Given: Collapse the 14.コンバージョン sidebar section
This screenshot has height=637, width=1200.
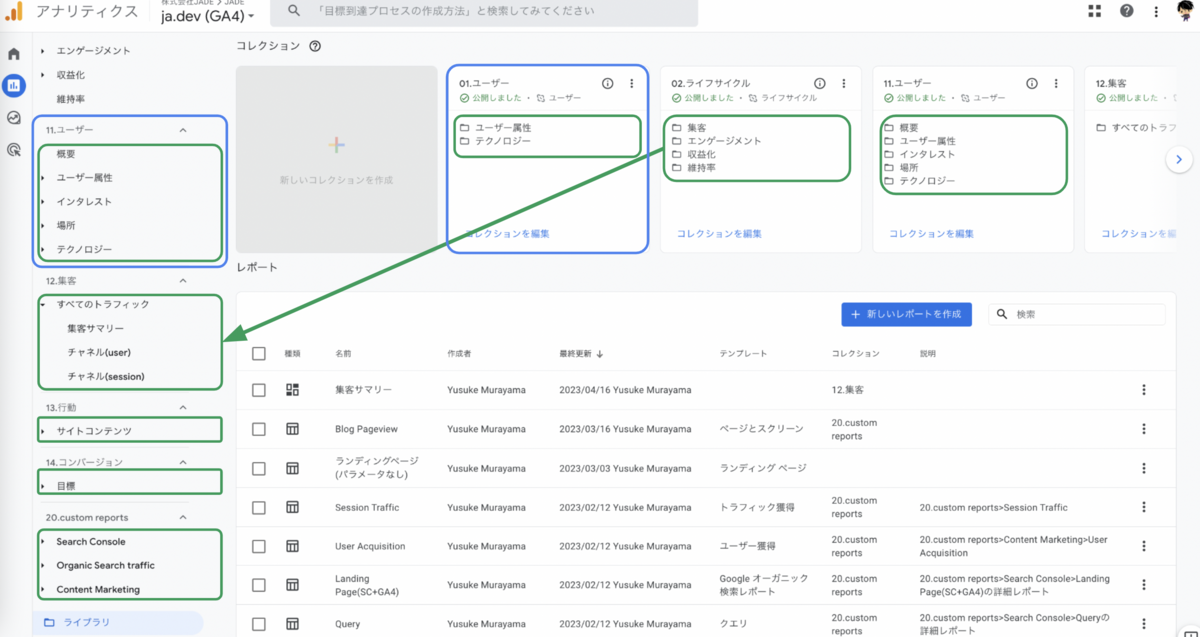Looking at the screenshot, I should coord(183,462).
